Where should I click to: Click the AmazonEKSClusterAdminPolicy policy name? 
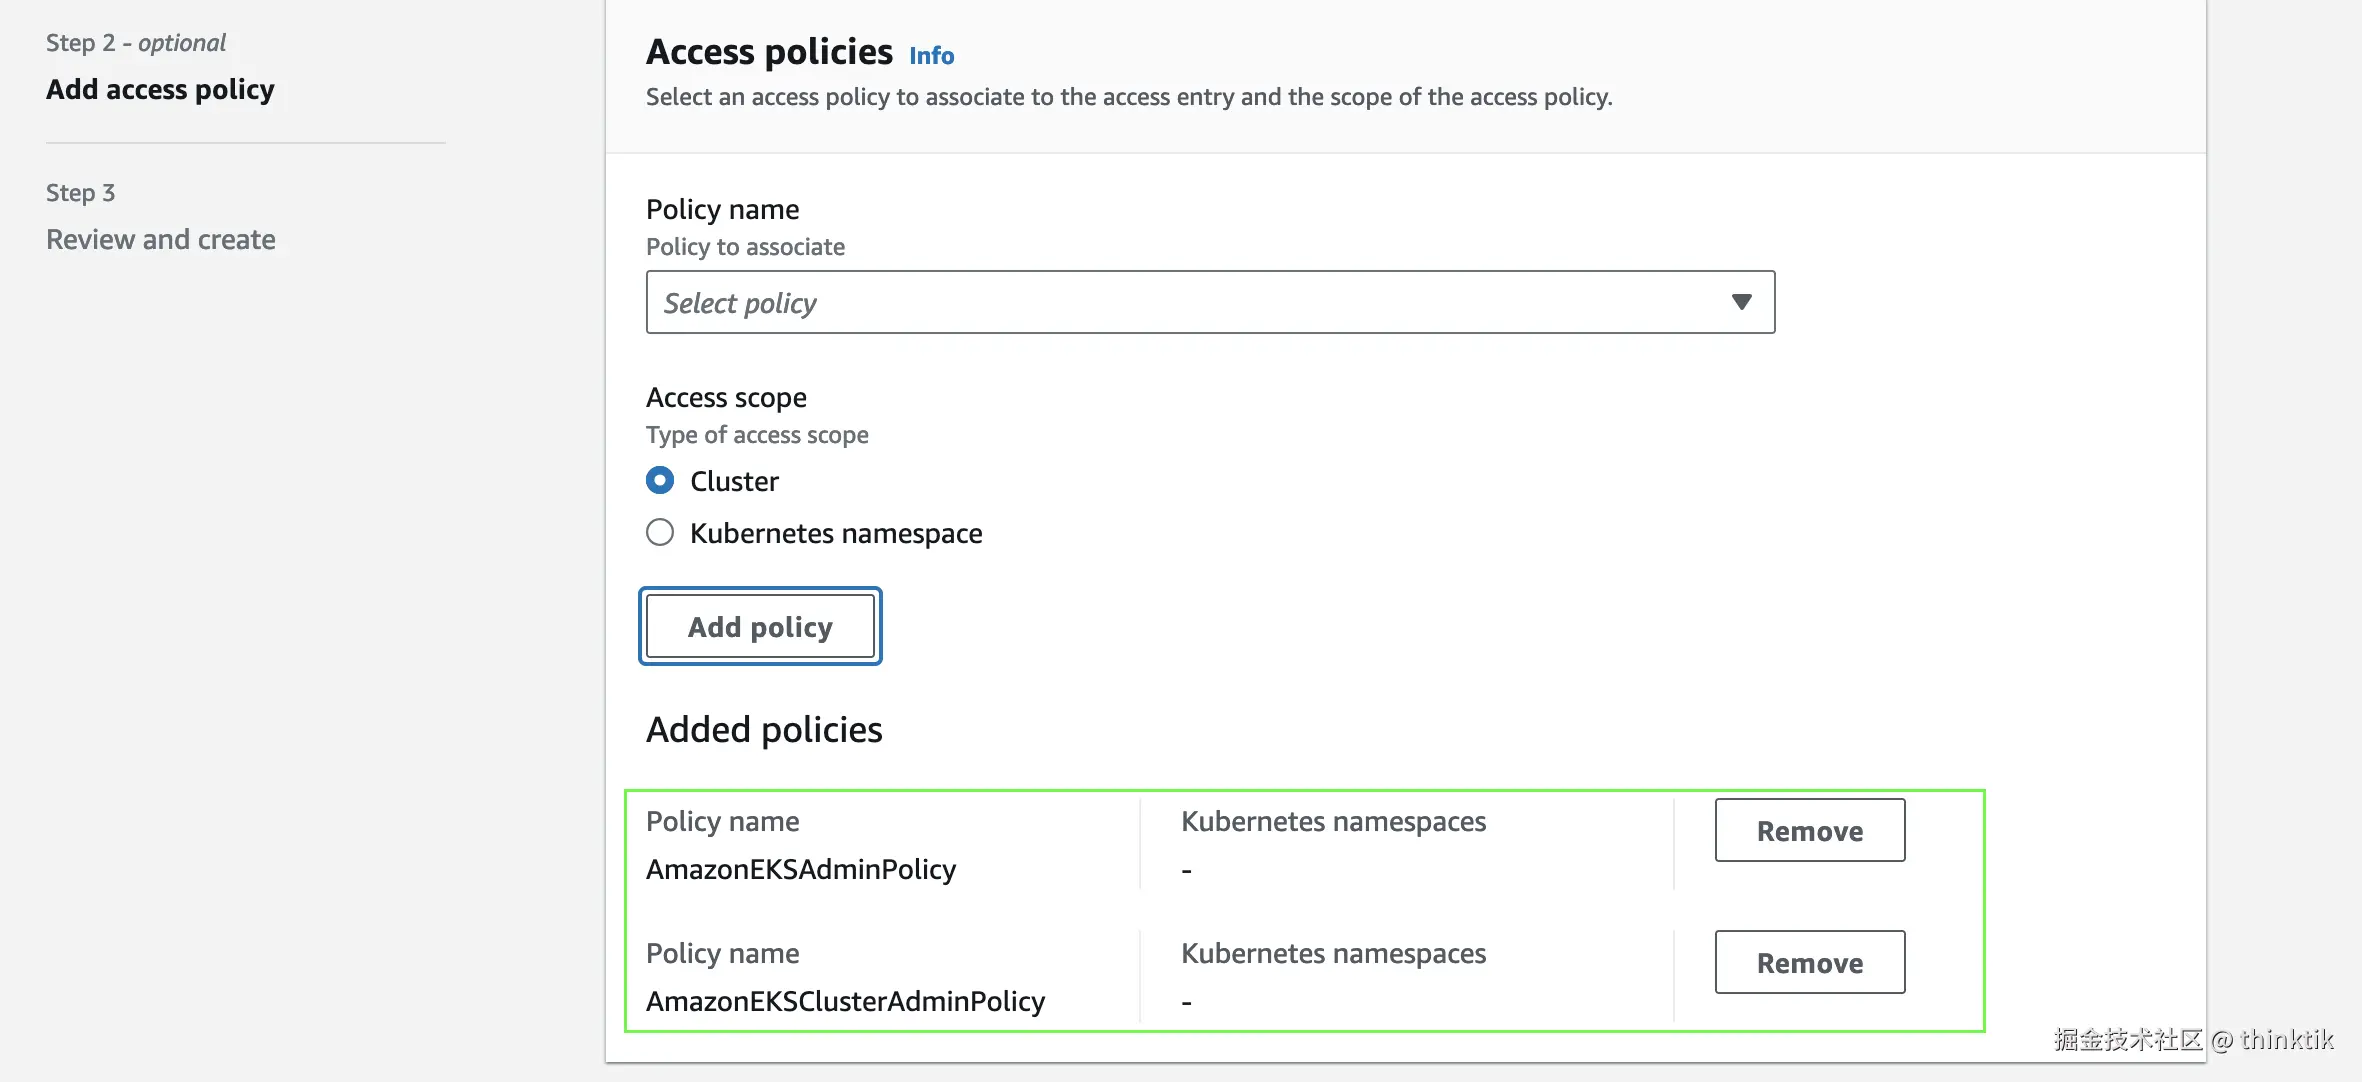pos(845,1001)
